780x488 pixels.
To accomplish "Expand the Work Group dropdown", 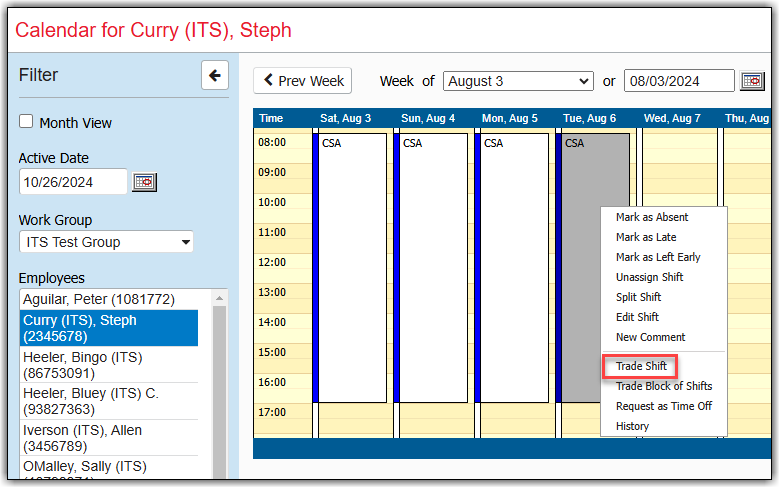I will (106, 242).
